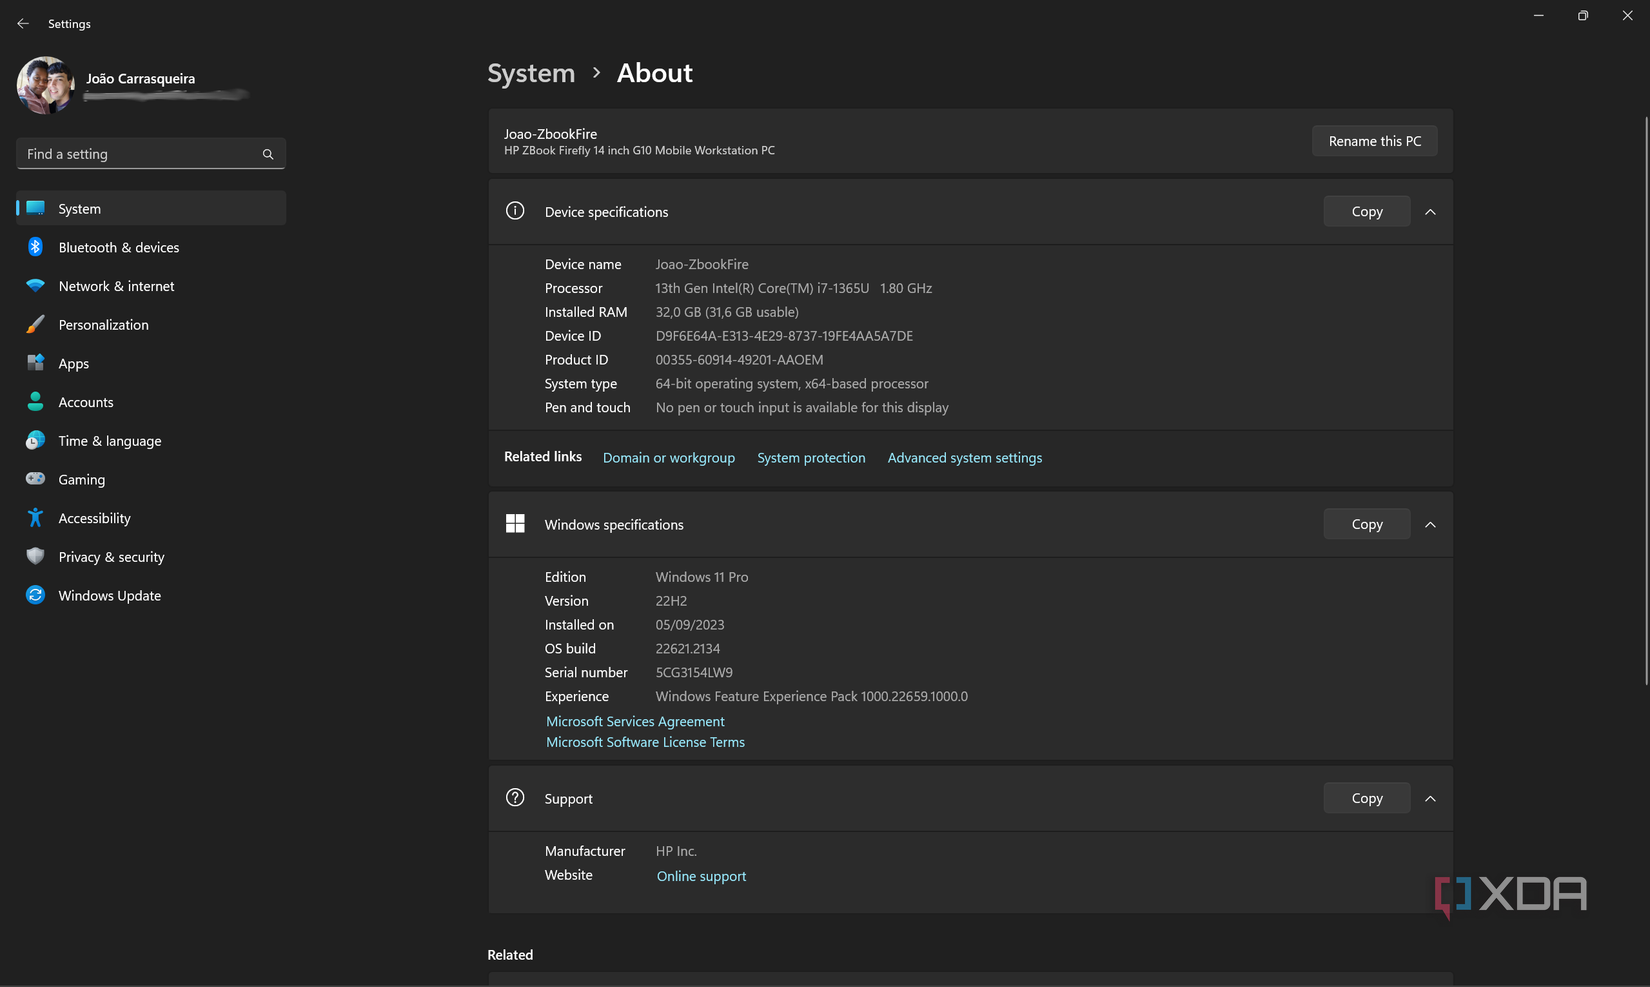Open Accounts settings

[x=85, y=402]
